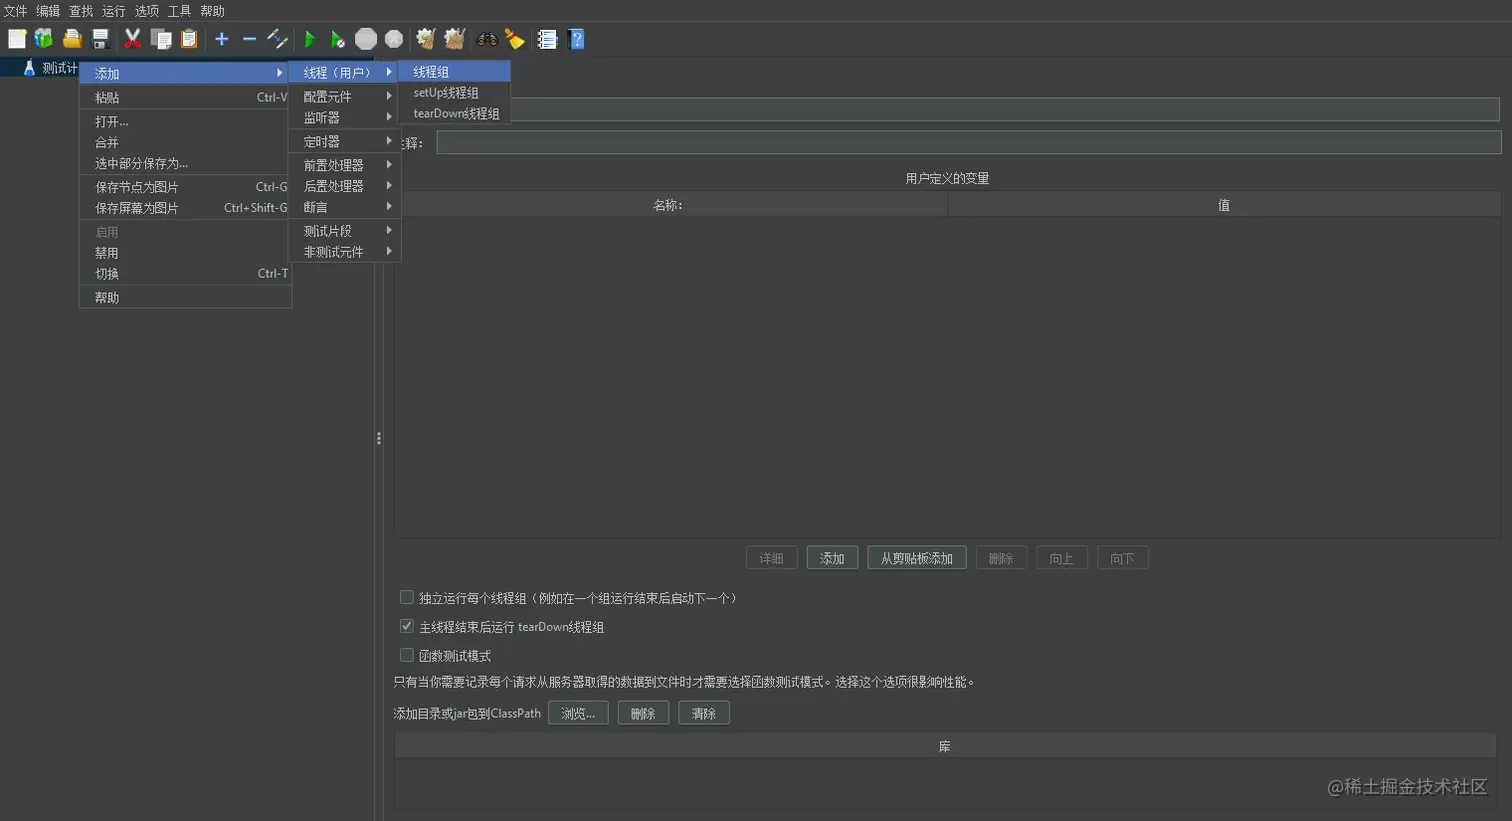Click the Paste clipboard icon
The width and height of the screenshot is (1512, 821).
pyautogui.click(x=189, y=39)
